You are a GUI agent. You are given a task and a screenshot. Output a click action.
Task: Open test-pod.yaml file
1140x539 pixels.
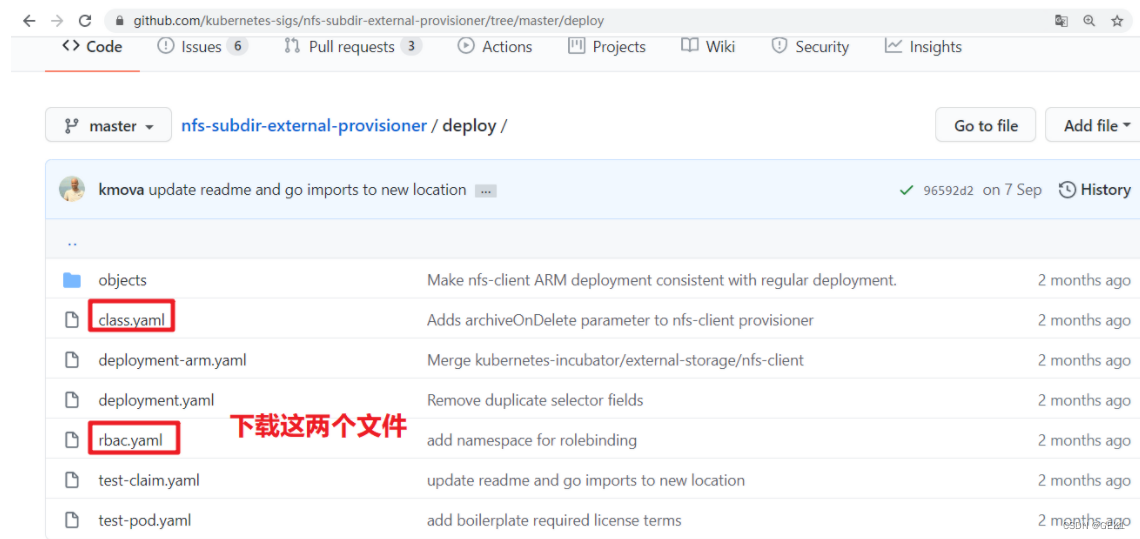click(x=145, y=520)
